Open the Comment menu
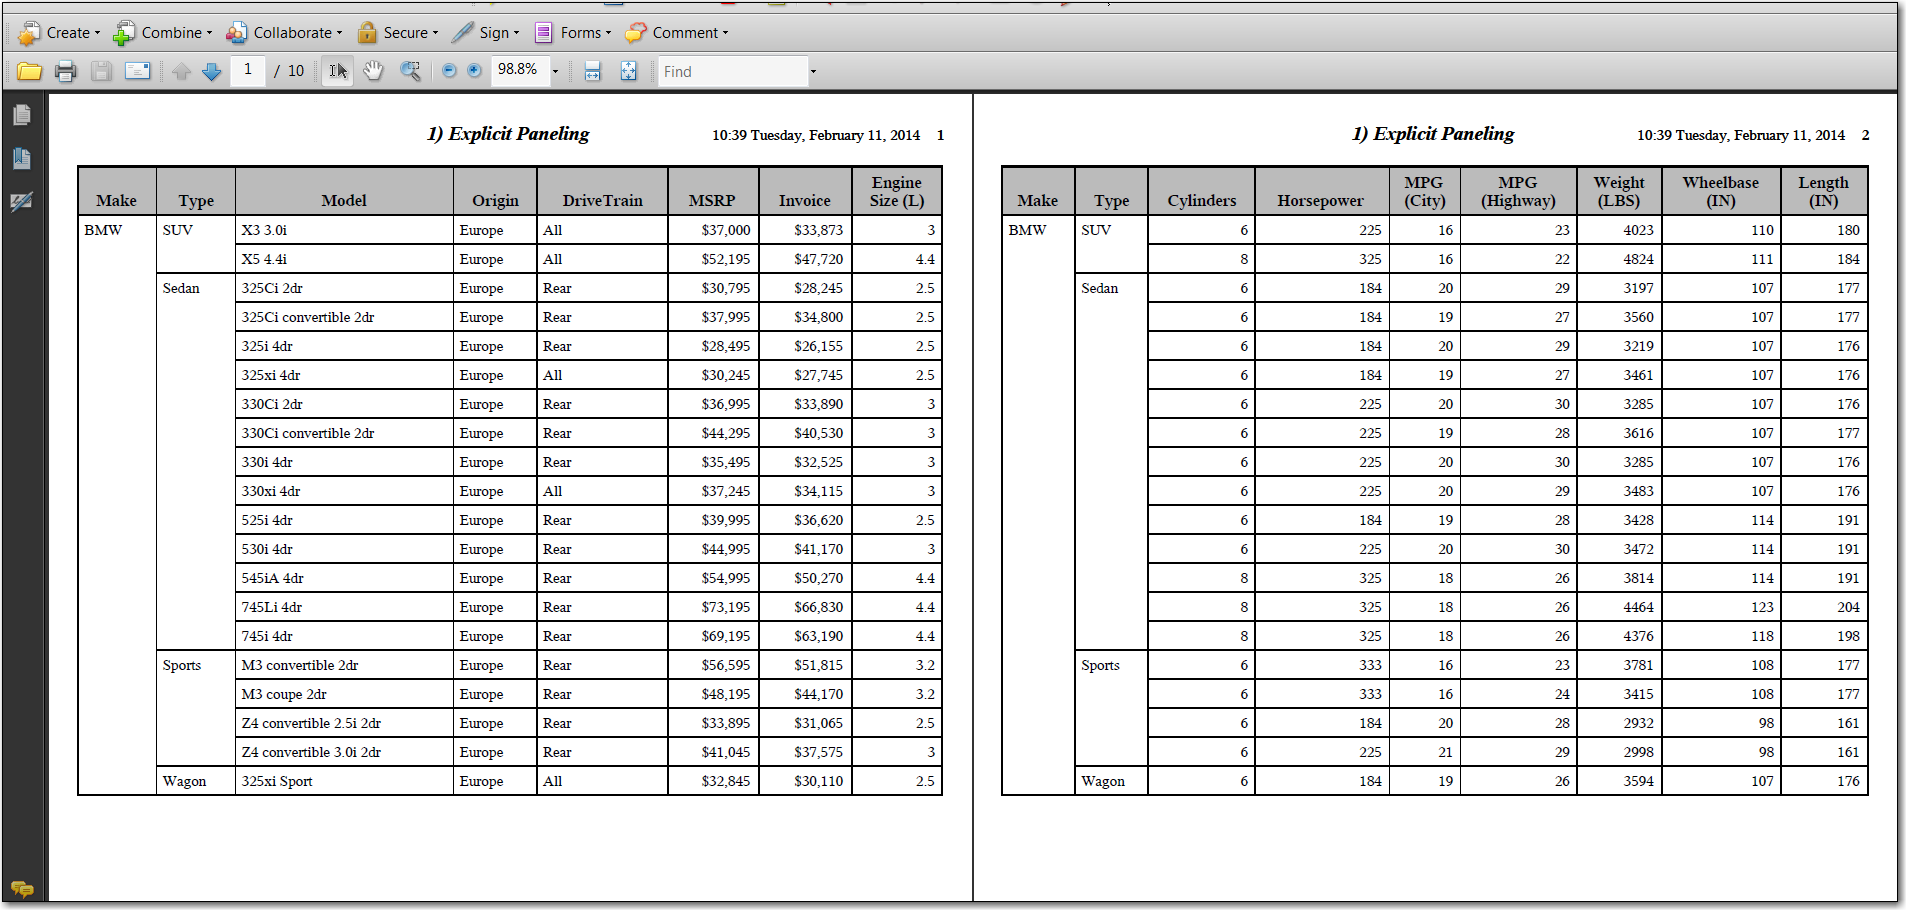Screen dimensions: 1906x910 [678, 32]
